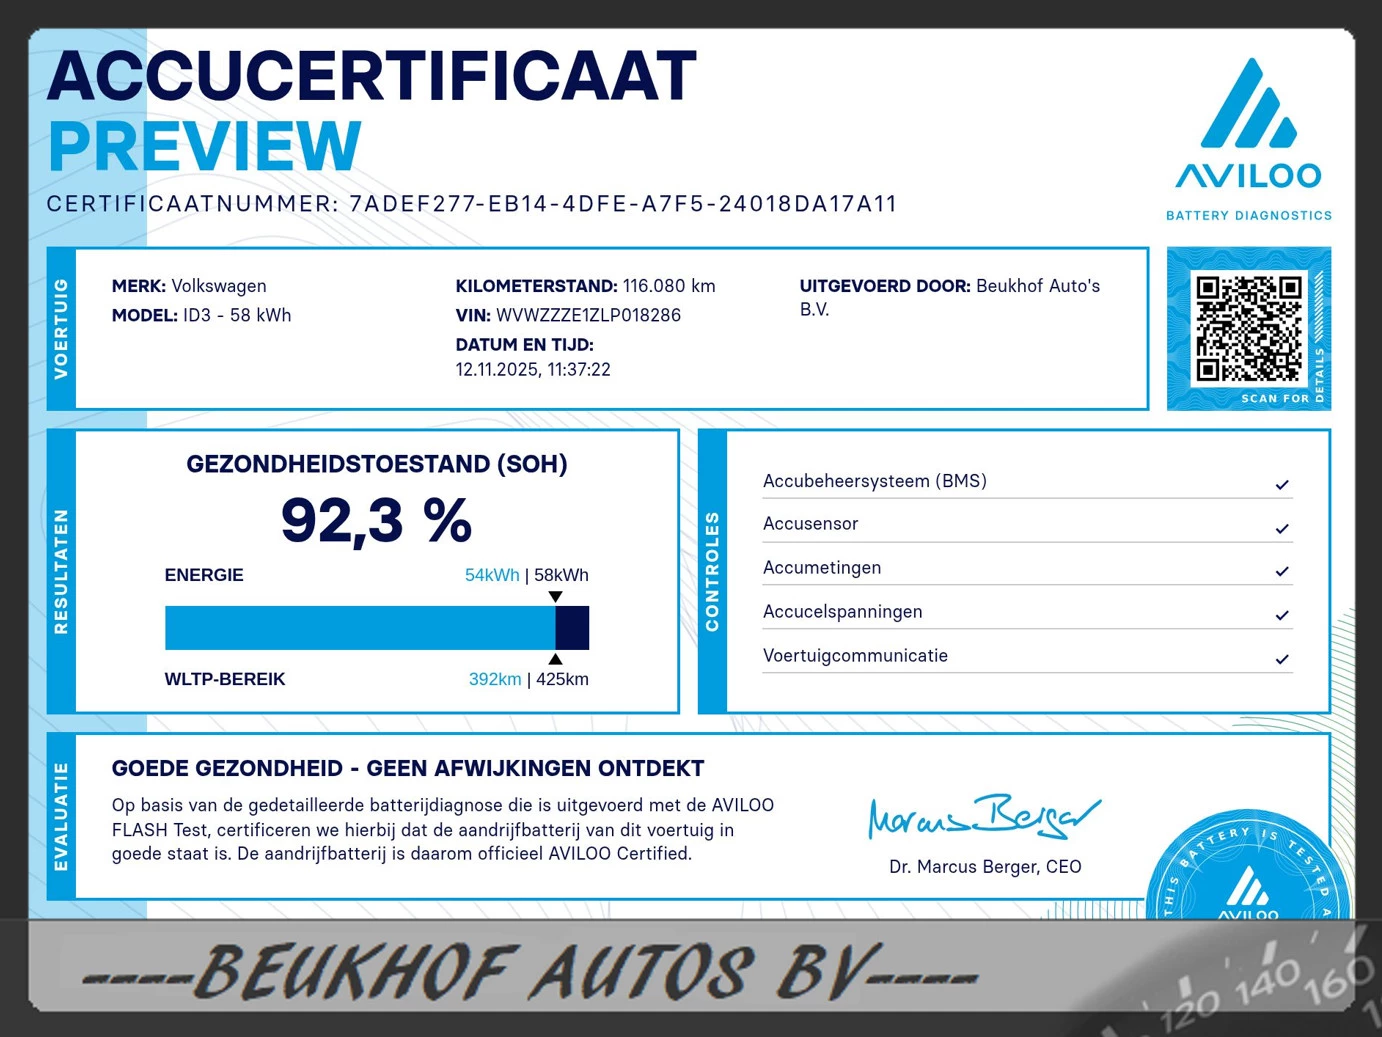Image resolution: width=1382 pixels, height=1037 pixels.
Task: Click the Accucelspanningen checkmark
Action: (1281, 615)
